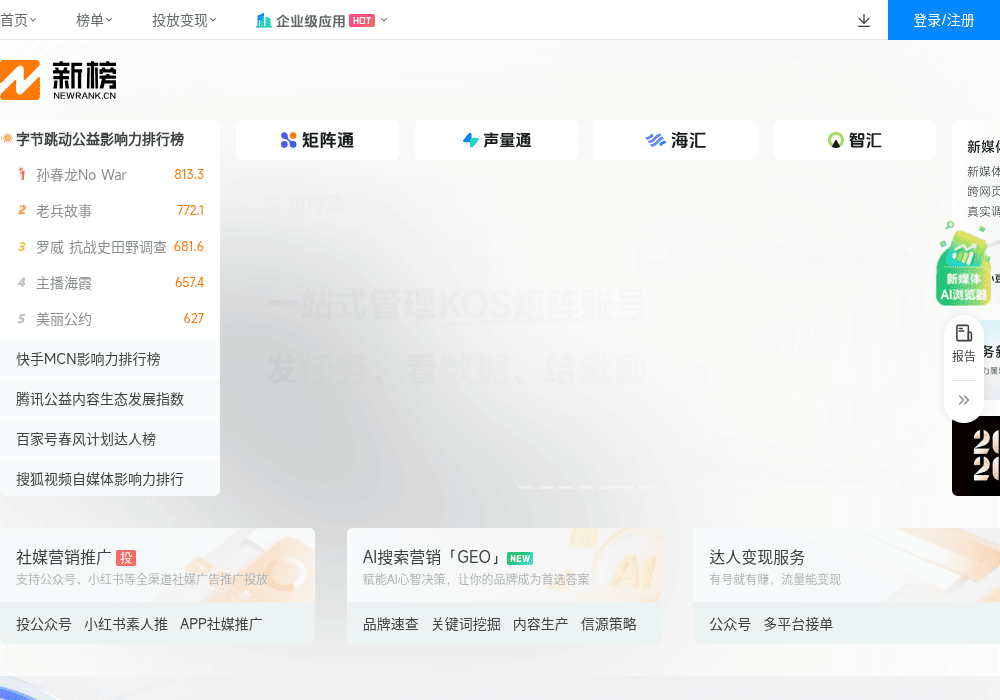Click the 内容生产 link
Screen dimensions: 1000x700
pos(541,624)
